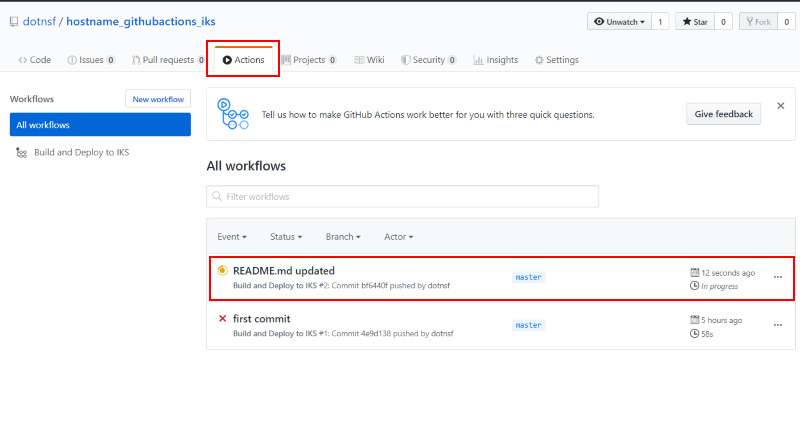
Task: Click the Insights graph icon
Action: tap(478, 60)
